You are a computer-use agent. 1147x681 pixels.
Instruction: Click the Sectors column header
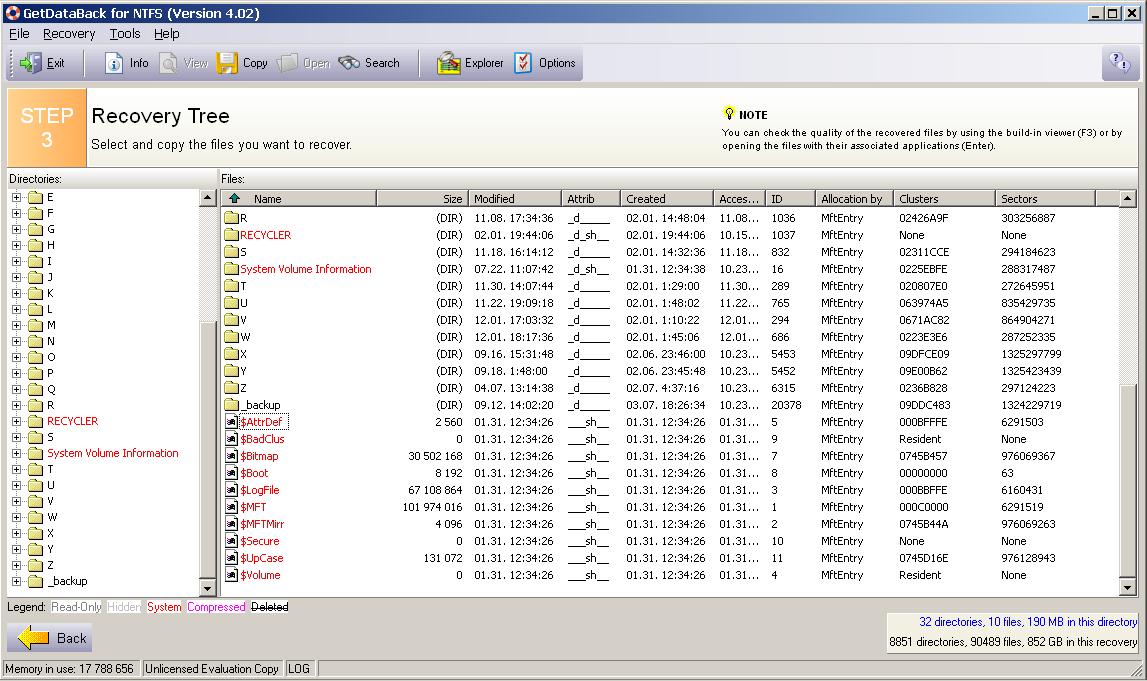(1045, 198)
